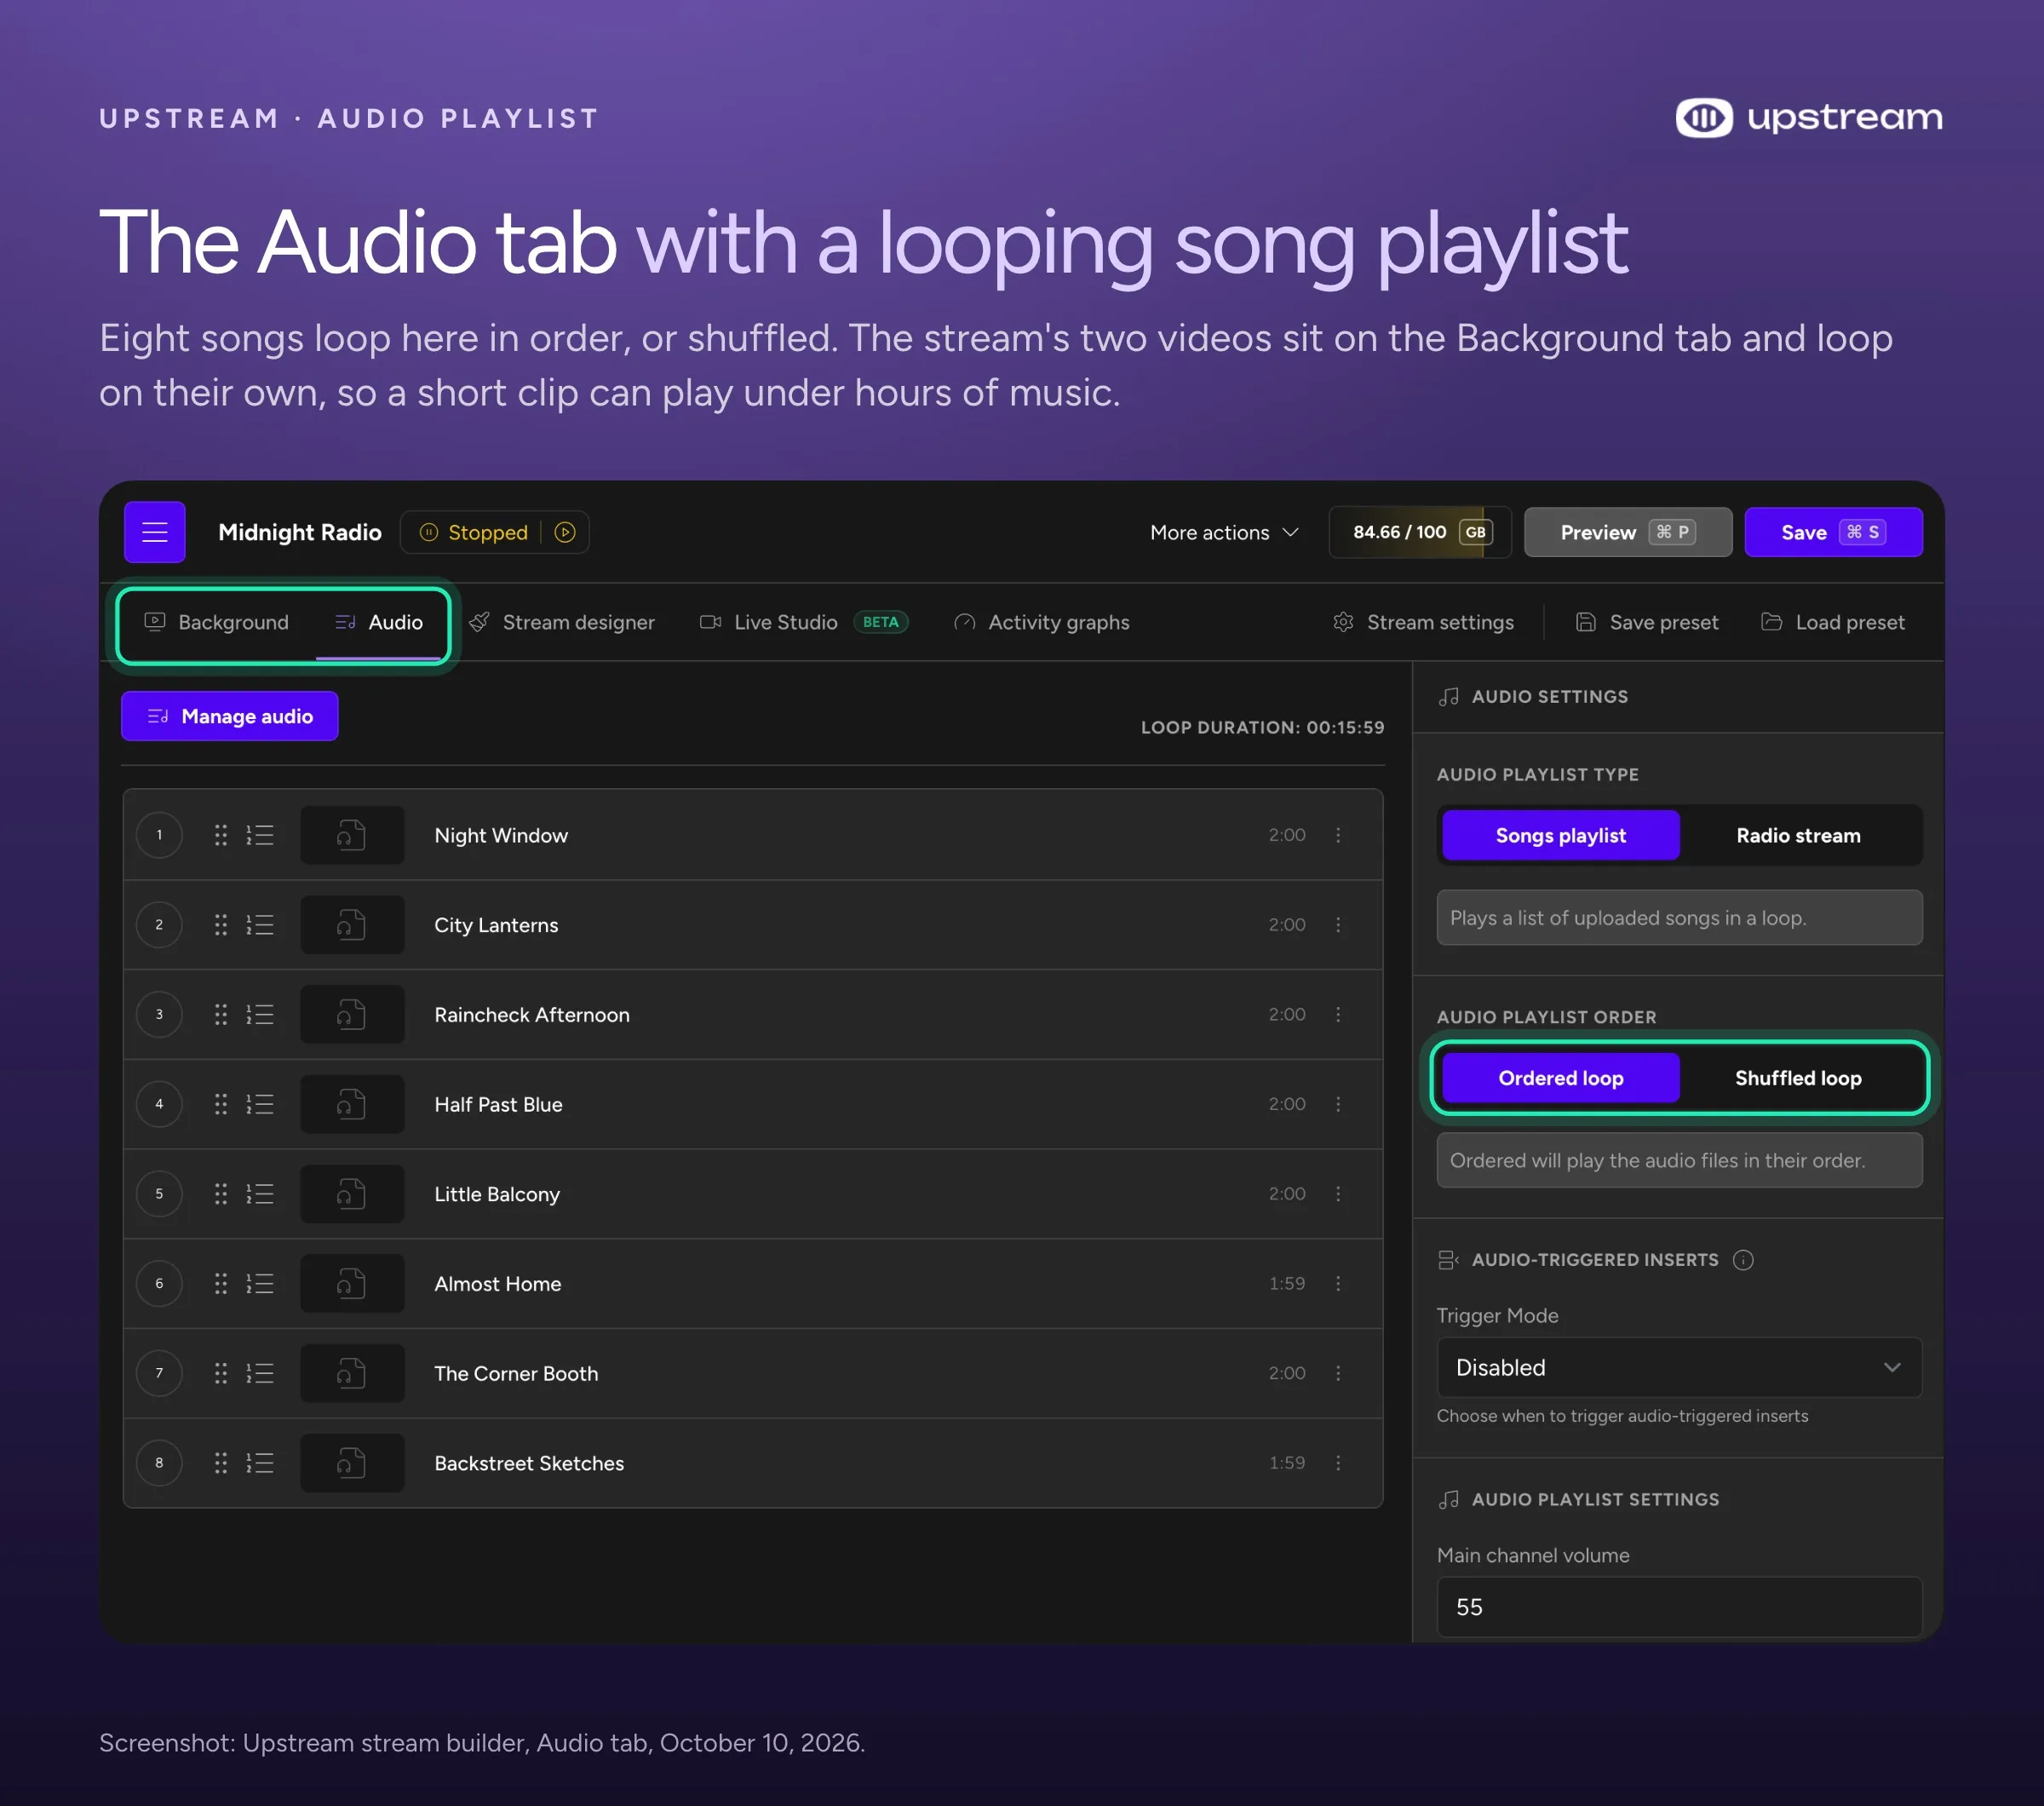Viewport: 2044px width, 1806px height.
Task: Save the stream with the Save button
Action: [1833, 532]
